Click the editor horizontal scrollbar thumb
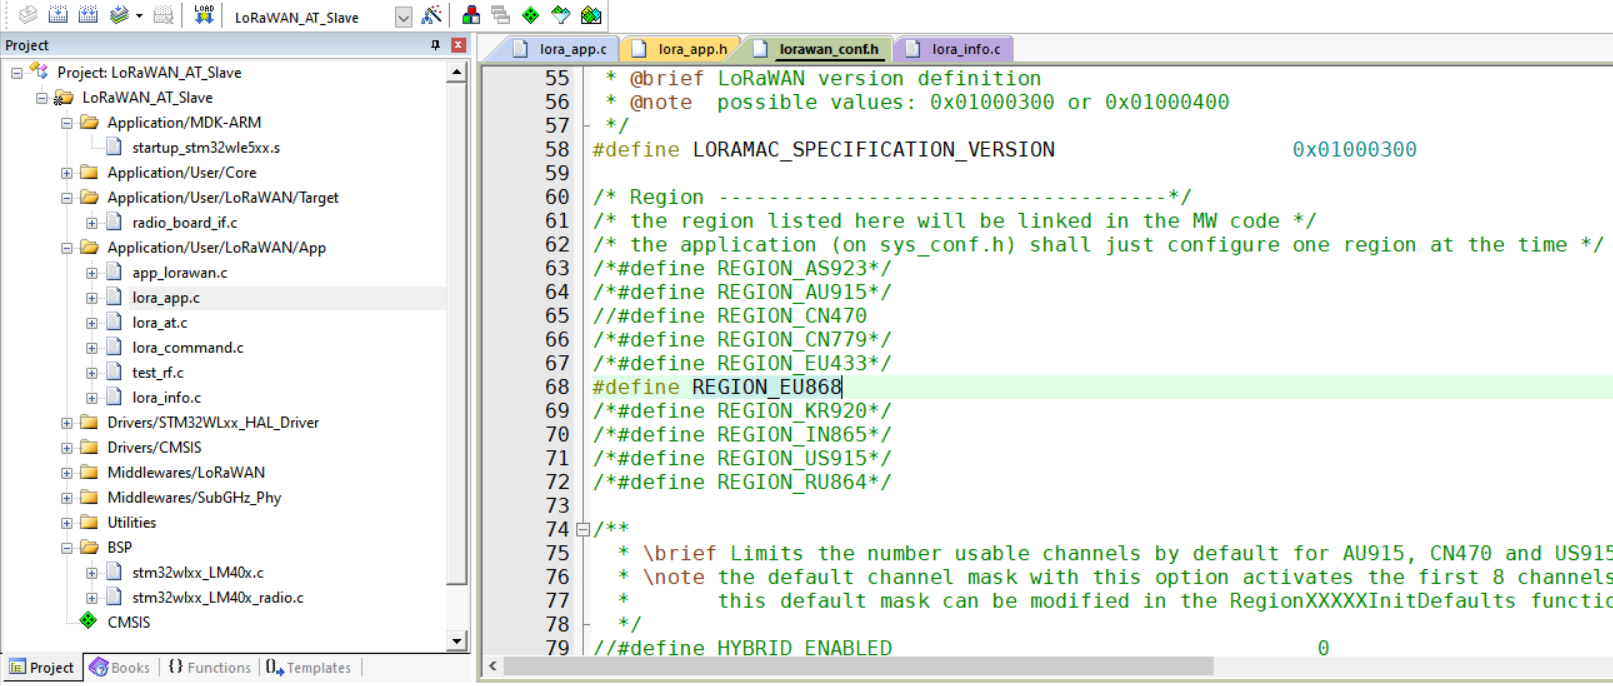This screenshot has width=1613, height=686. coord(858,666)
